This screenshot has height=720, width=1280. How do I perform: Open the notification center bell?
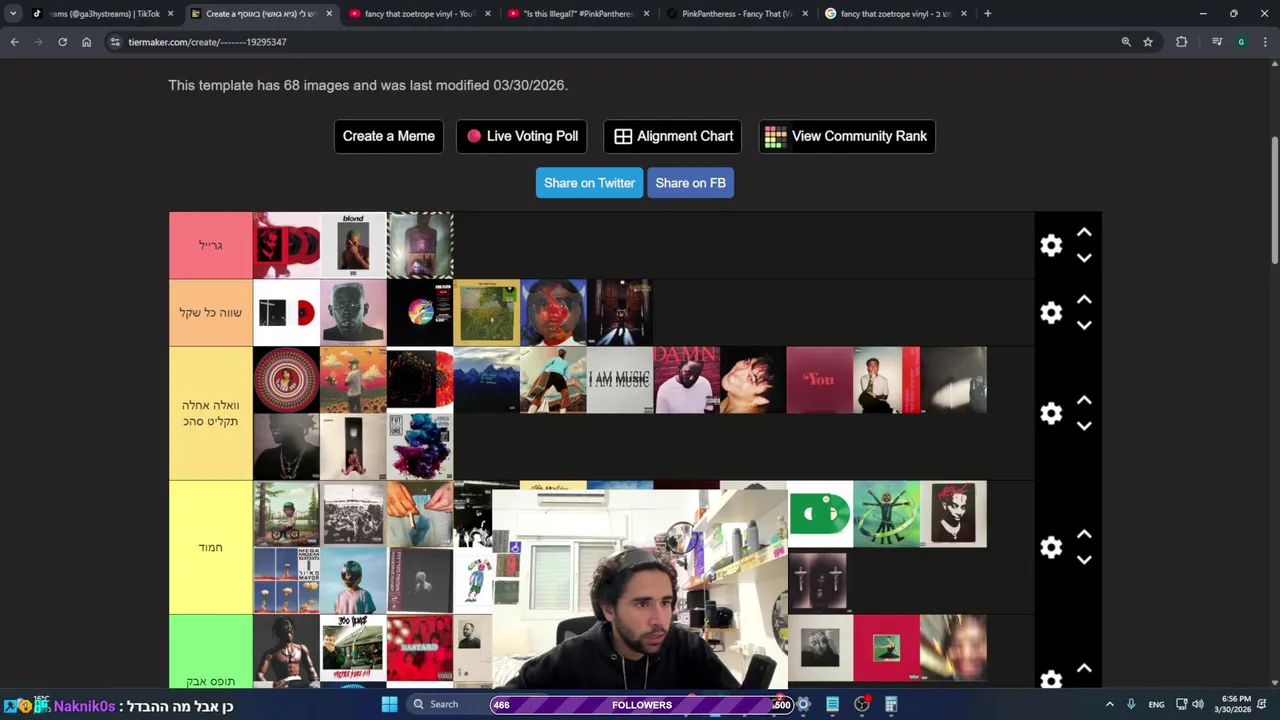coord(1263,705)
